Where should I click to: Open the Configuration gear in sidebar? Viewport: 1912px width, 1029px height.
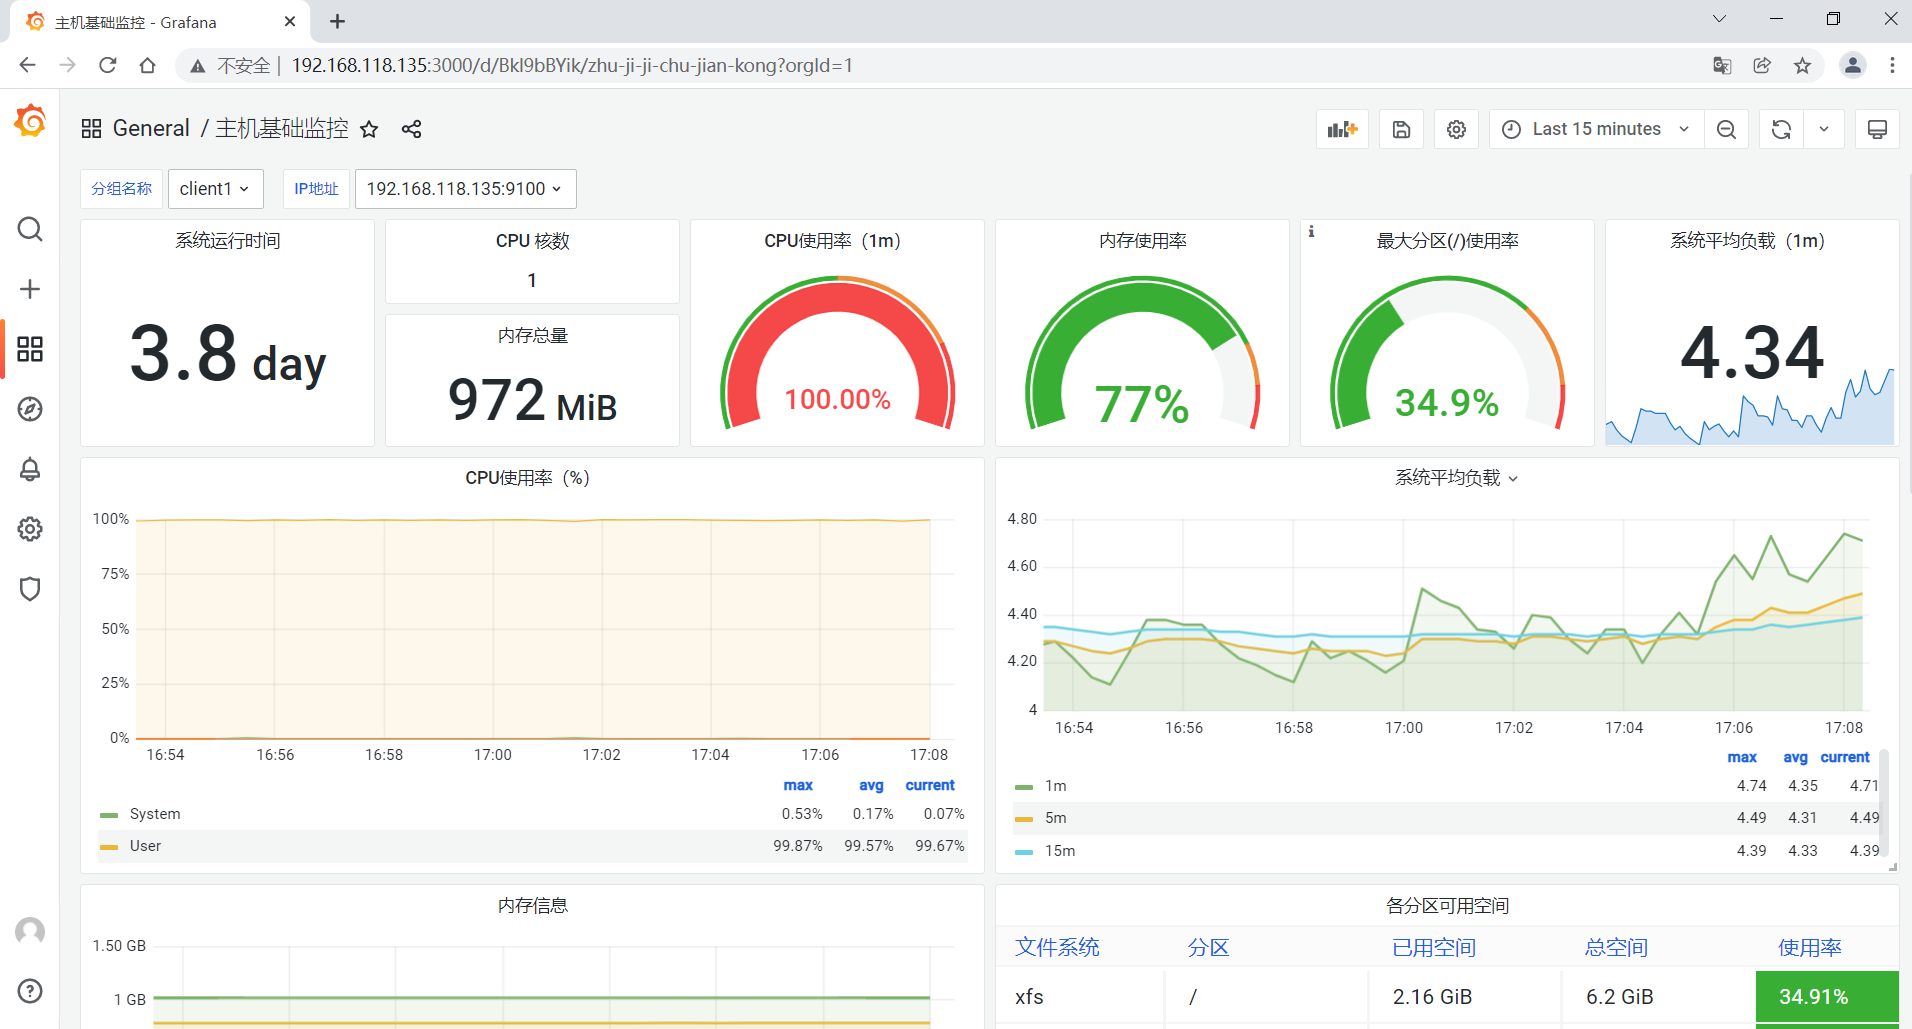(30, 529)
